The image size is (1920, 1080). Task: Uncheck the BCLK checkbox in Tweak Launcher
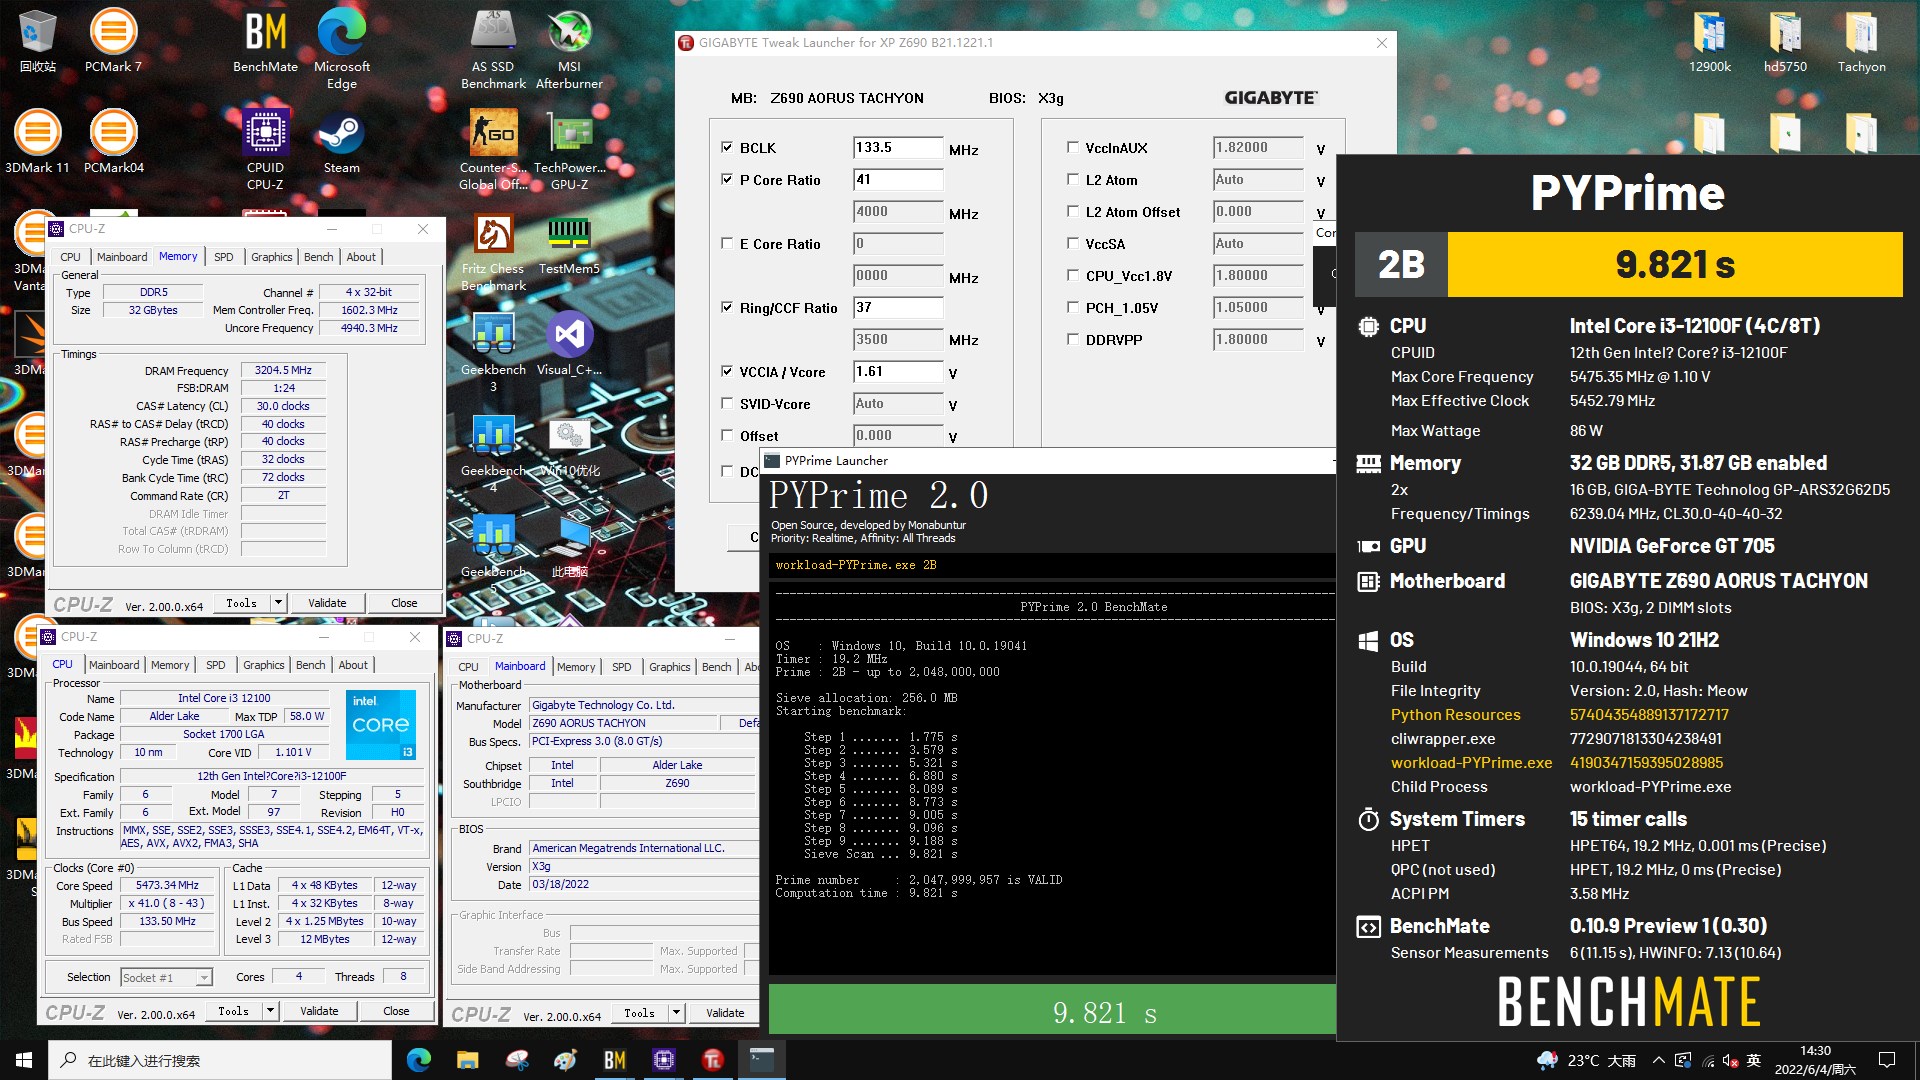click(727, 147)
